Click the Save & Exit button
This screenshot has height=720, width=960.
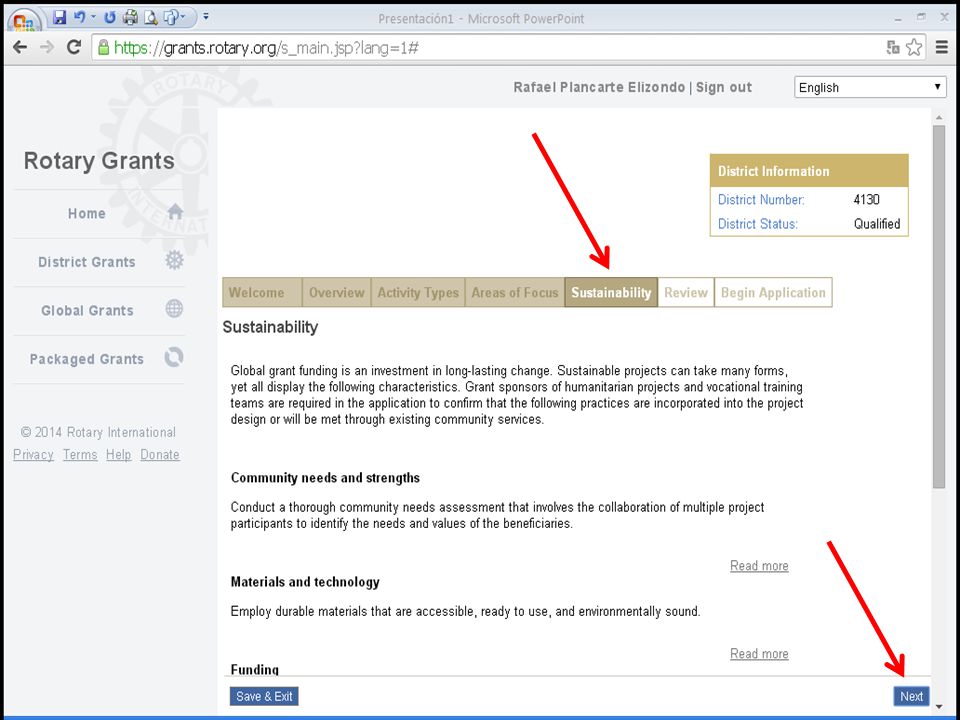264,696
